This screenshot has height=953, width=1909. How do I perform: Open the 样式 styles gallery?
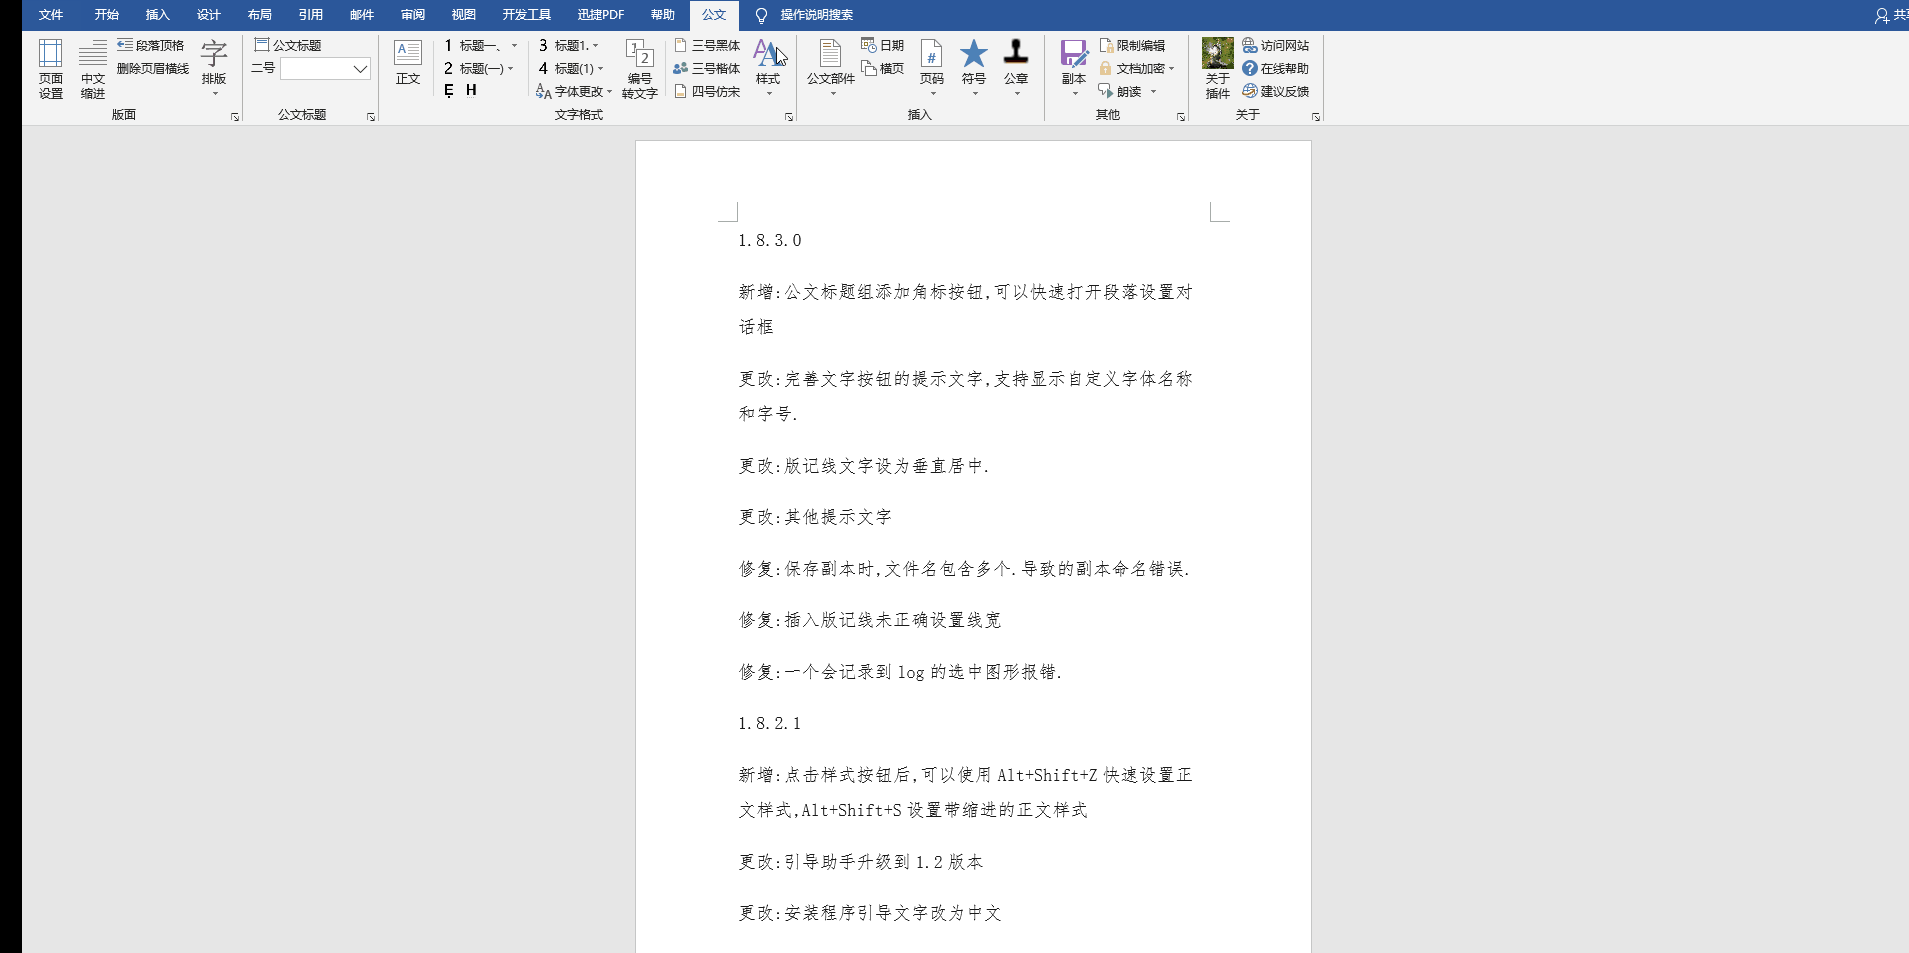[x=768, y=68]
